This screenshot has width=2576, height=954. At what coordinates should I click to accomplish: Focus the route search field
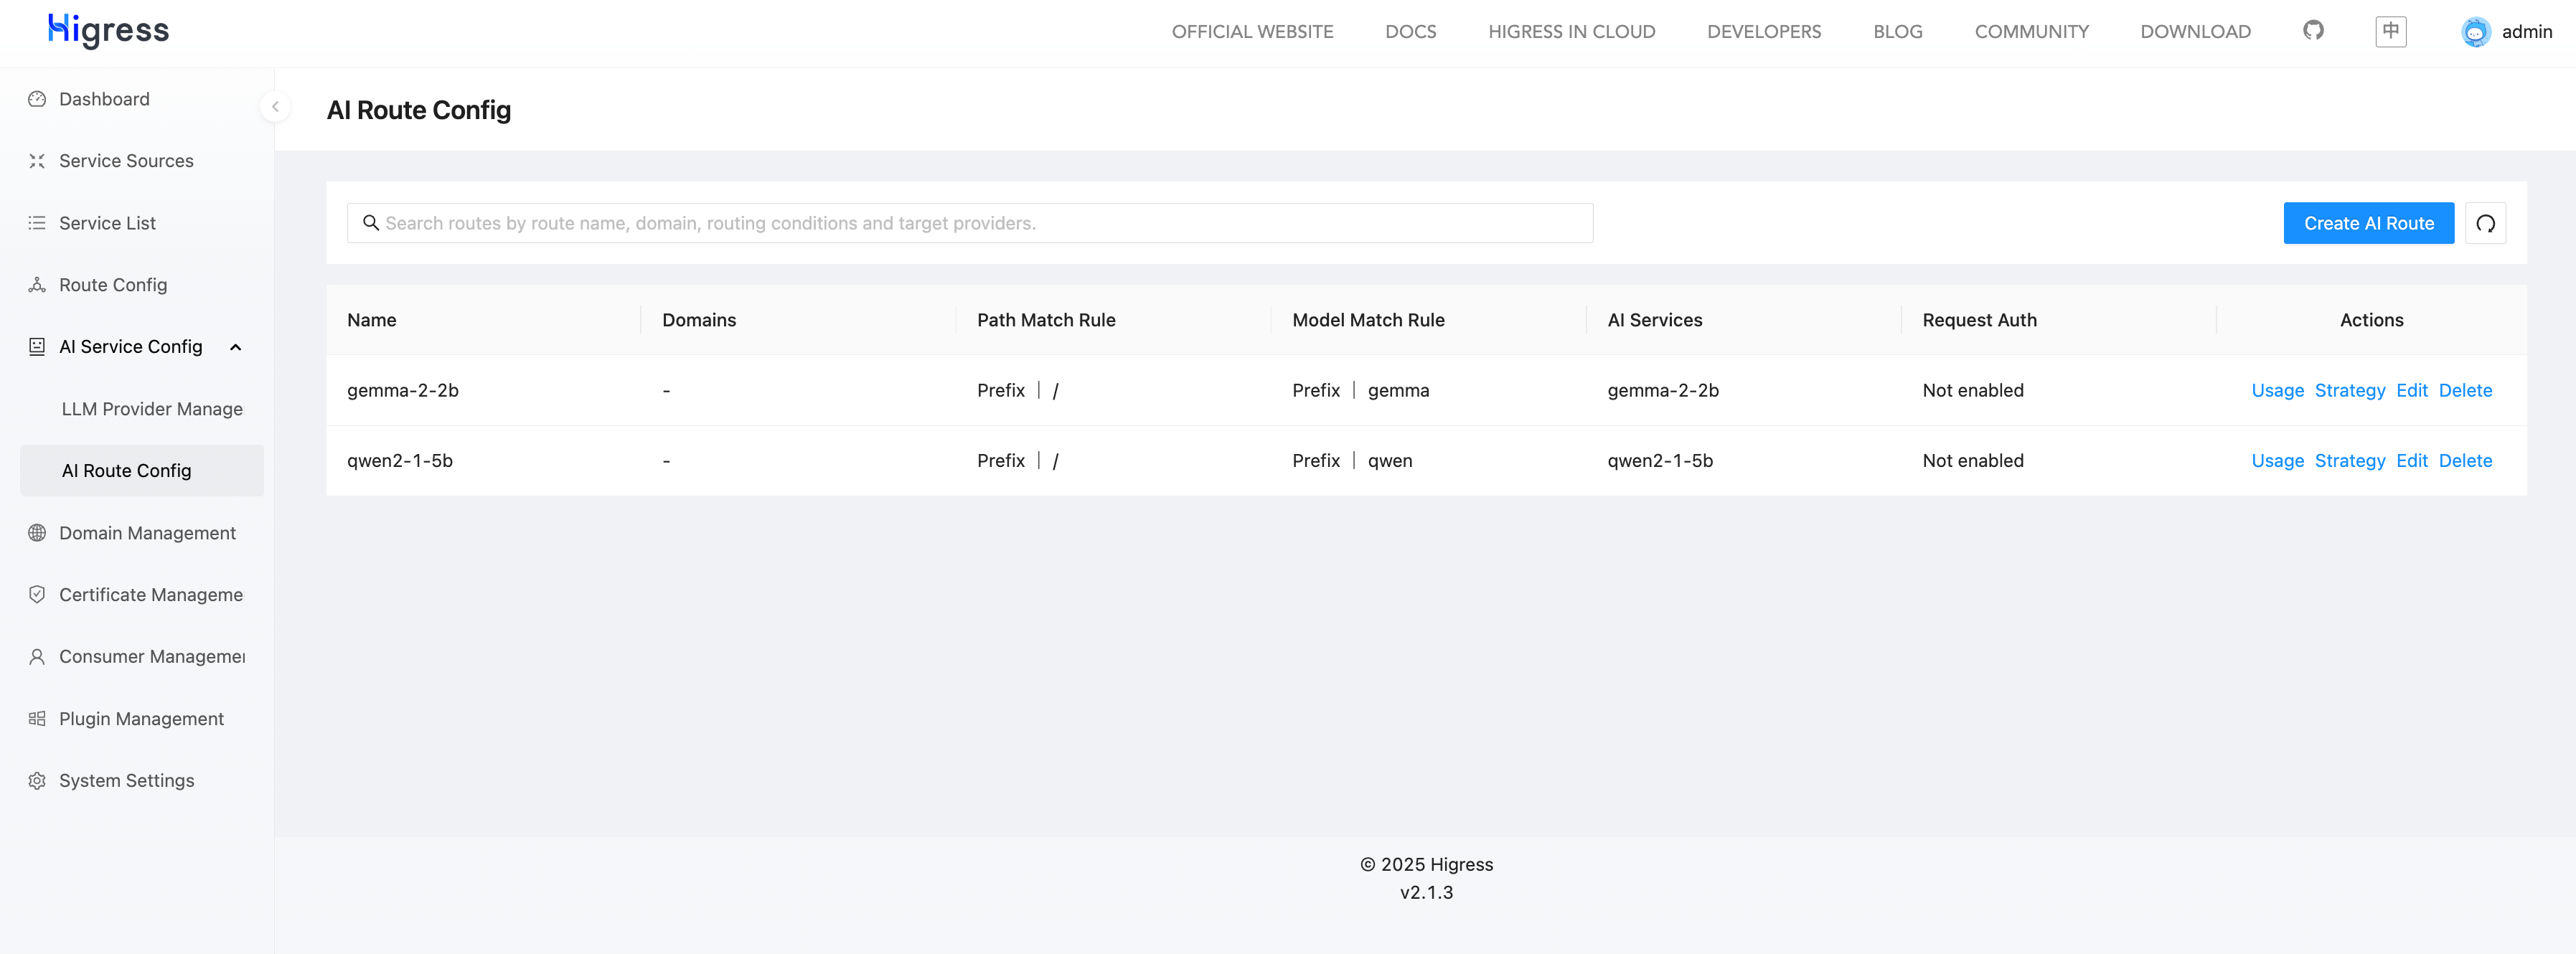coord(970,223)
